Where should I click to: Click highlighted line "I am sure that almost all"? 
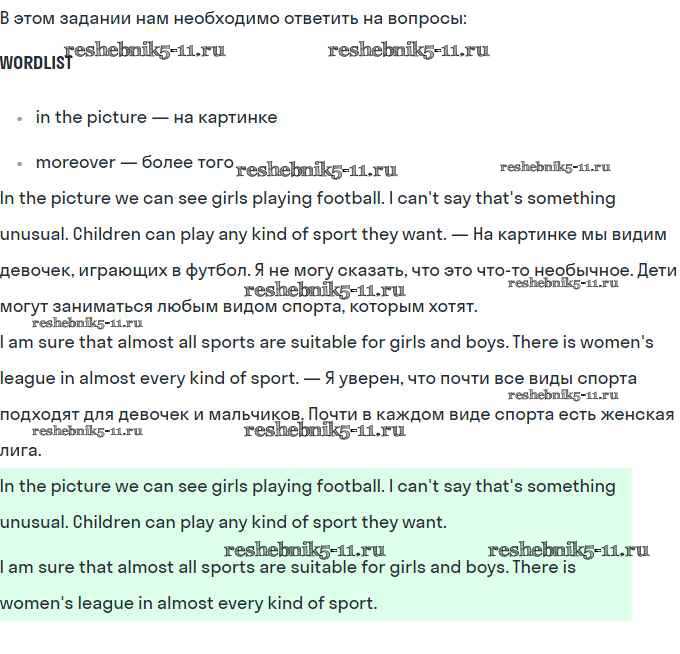(x=288, y=567)
